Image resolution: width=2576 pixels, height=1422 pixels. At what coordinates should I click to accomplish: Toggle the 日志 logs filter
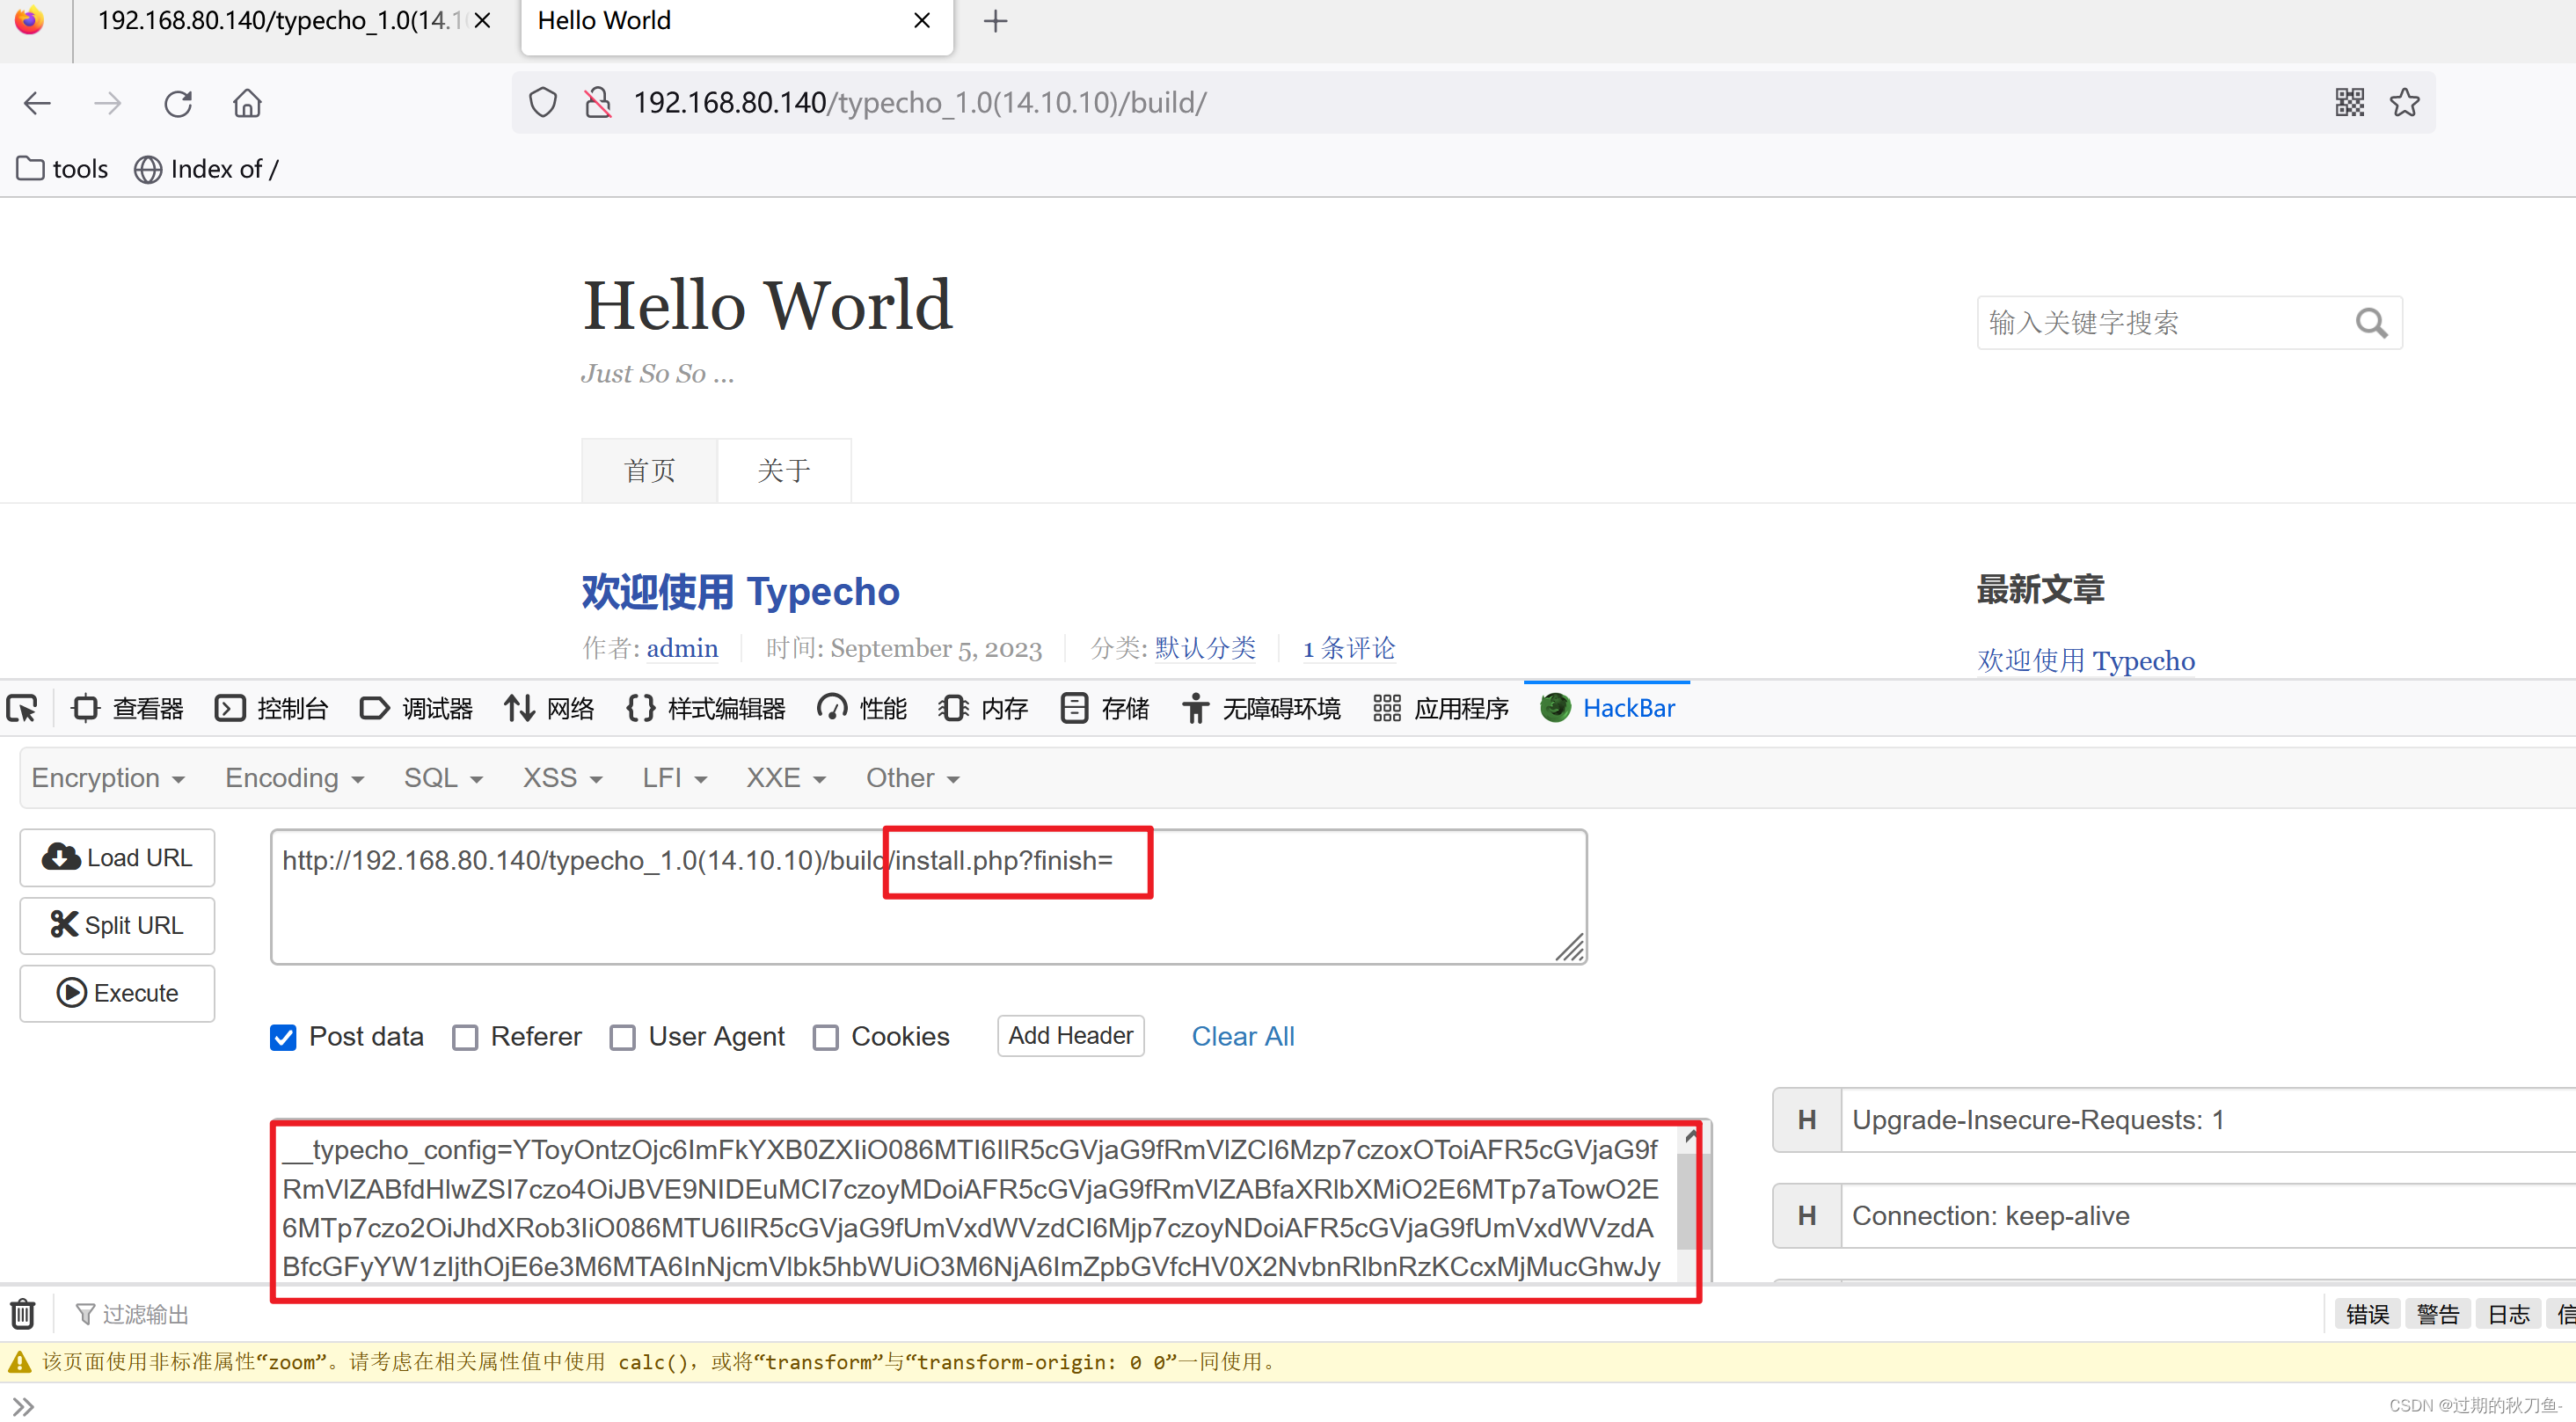[2508, 1314]
